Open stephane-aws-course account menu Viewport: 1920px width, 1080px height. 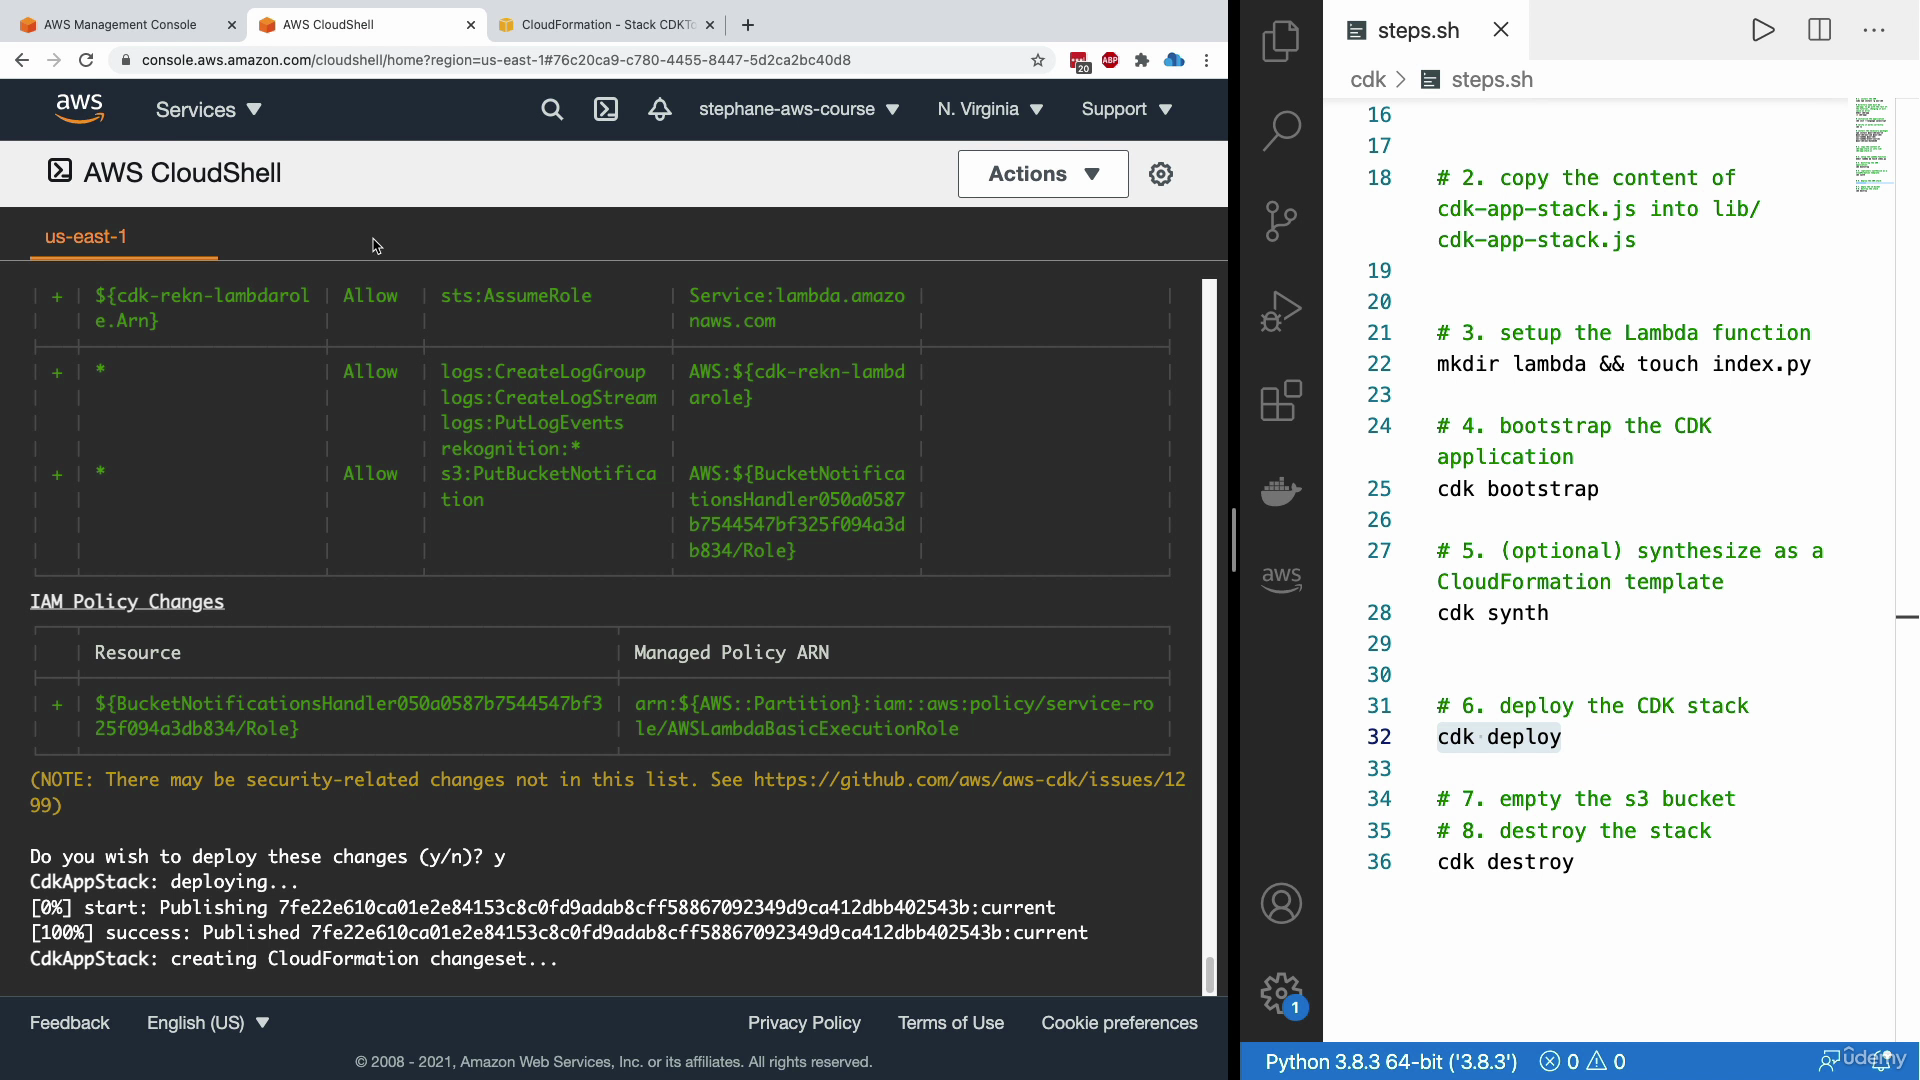click(799, 109)
